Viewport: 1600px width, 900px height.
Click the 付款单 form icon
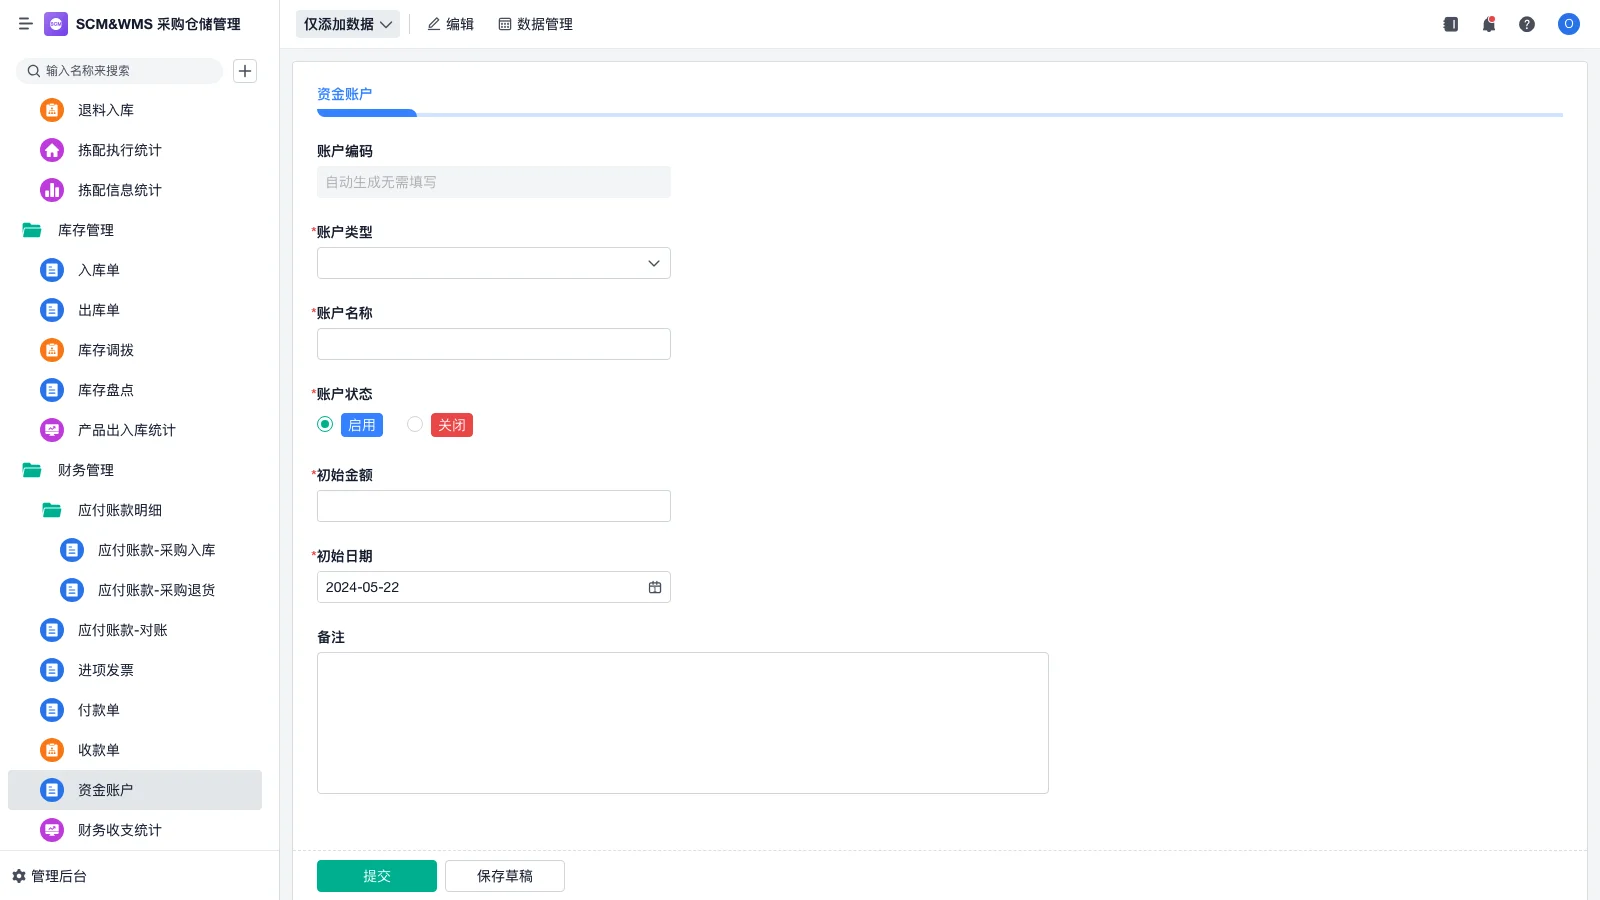click(x=52, y=710)
